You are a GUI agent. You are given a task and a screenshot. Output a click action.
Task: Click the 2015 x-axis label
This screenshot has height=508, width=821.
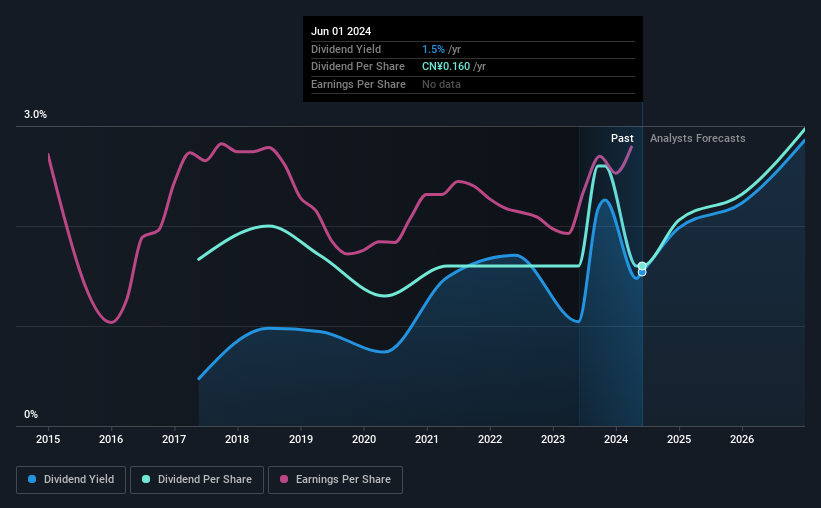coord(48,439)
